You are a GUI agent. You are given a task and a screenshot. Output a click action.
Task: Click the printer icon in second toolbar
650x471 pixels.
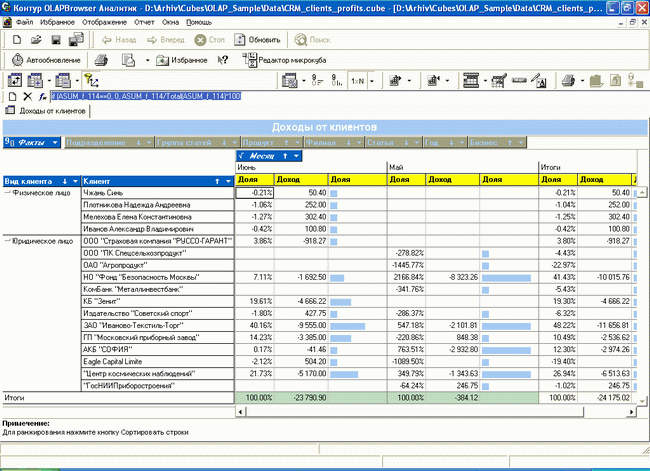coord(101,60)
